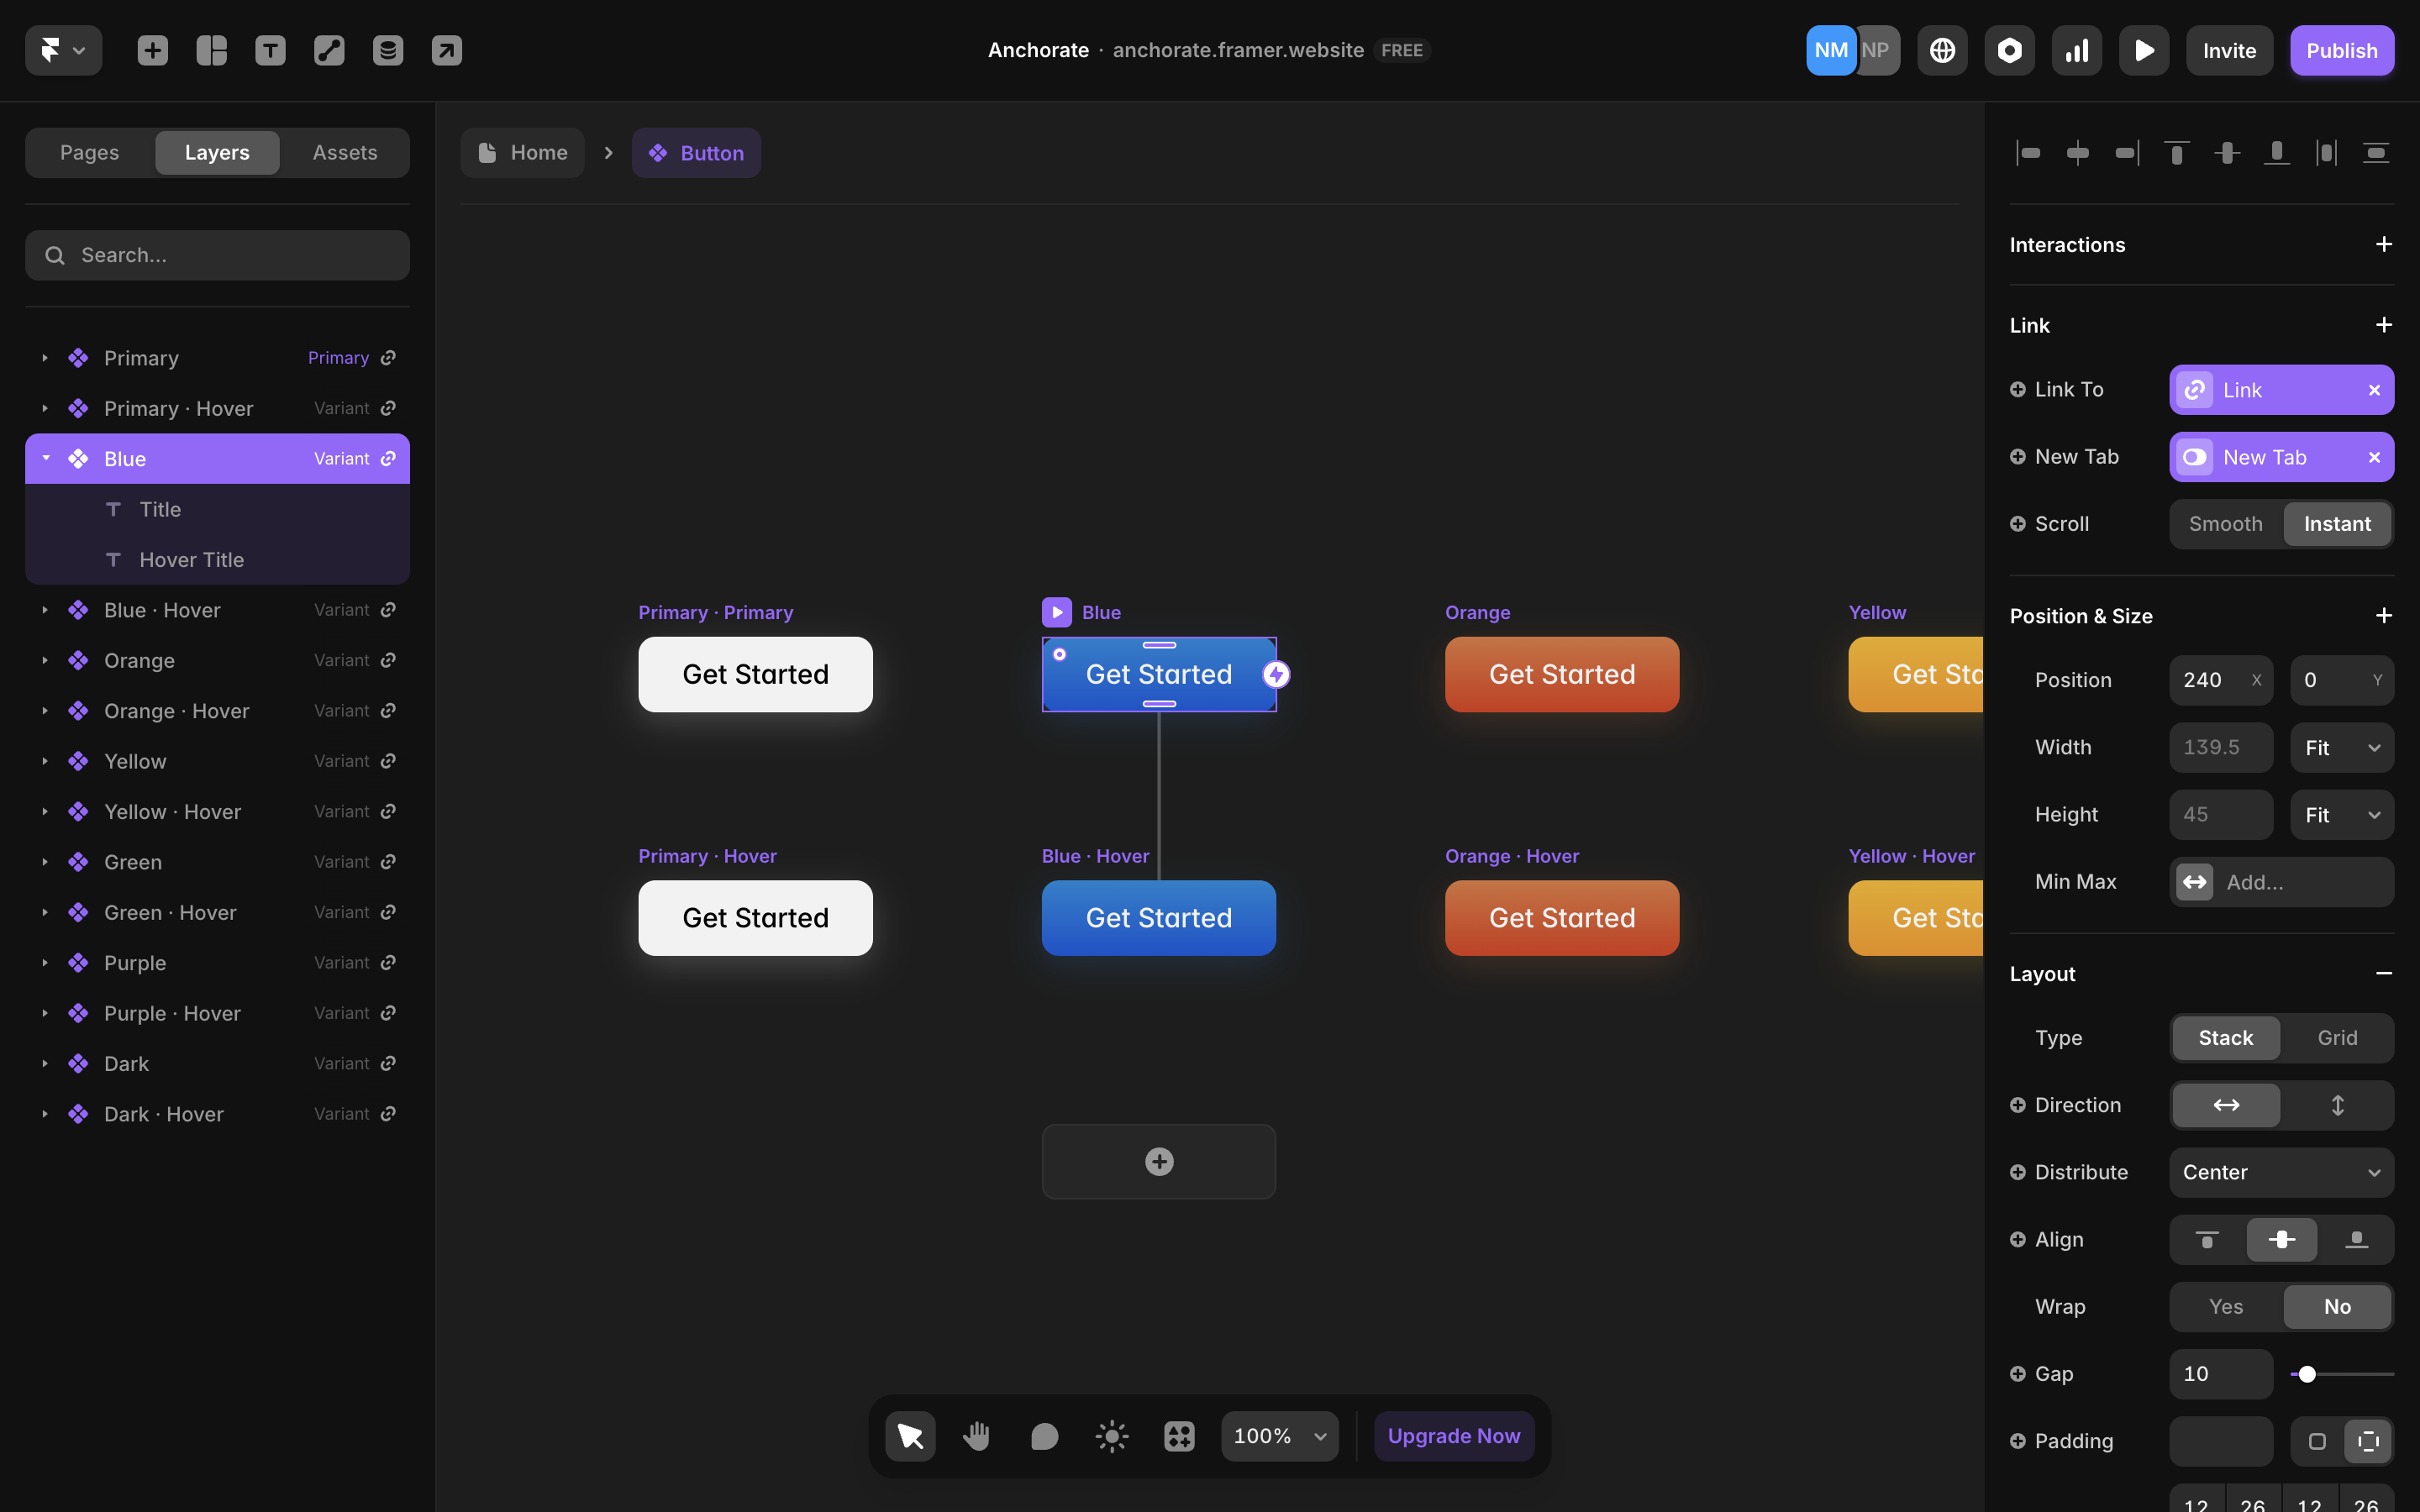Open the Distribute Center dropdown
This screenshot has height=1512, width=2420.
tap(2281, 1172)
